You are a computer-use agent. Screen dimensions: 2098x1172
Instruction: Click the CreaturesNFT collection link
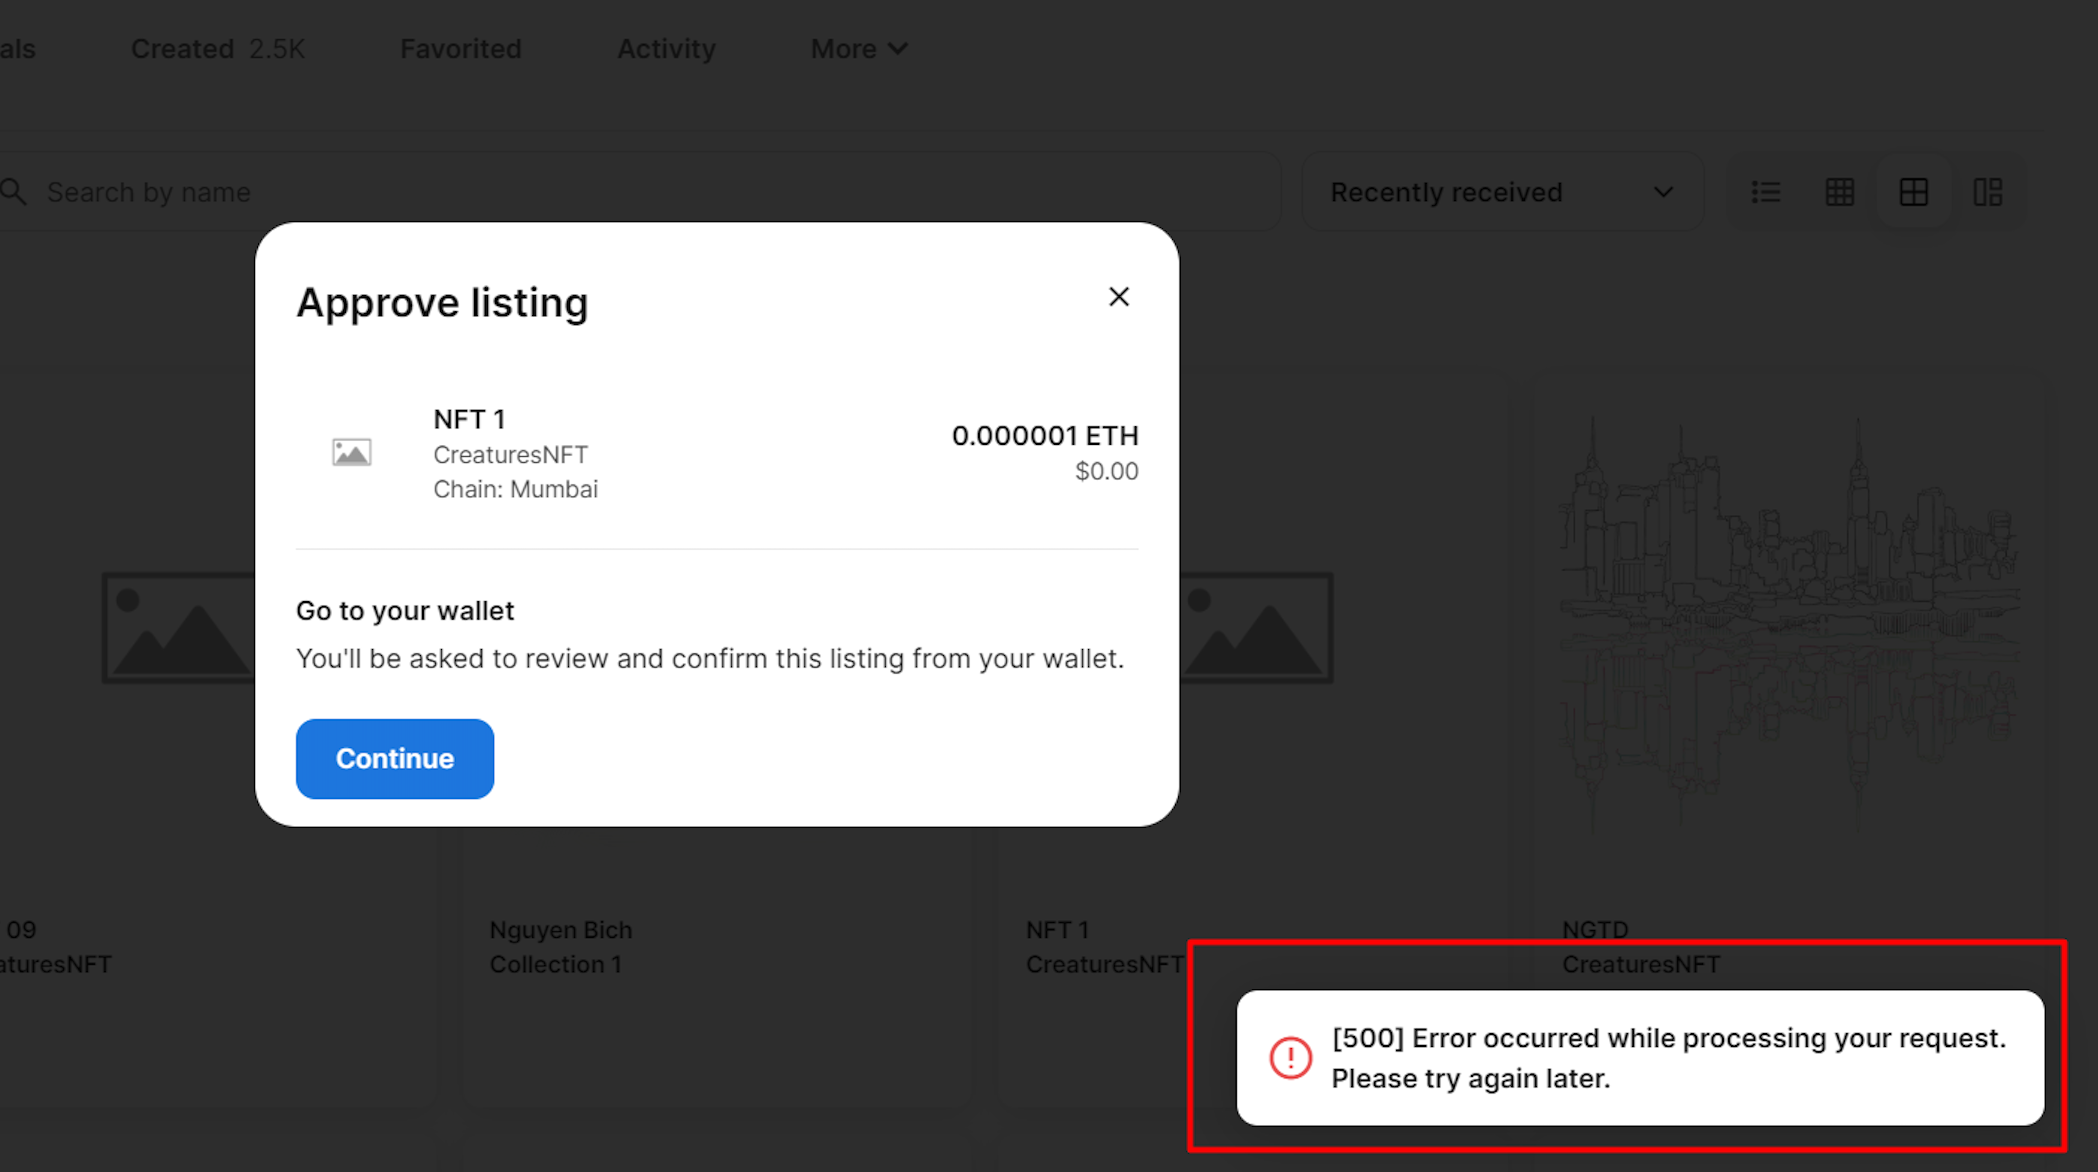[511, 454]
